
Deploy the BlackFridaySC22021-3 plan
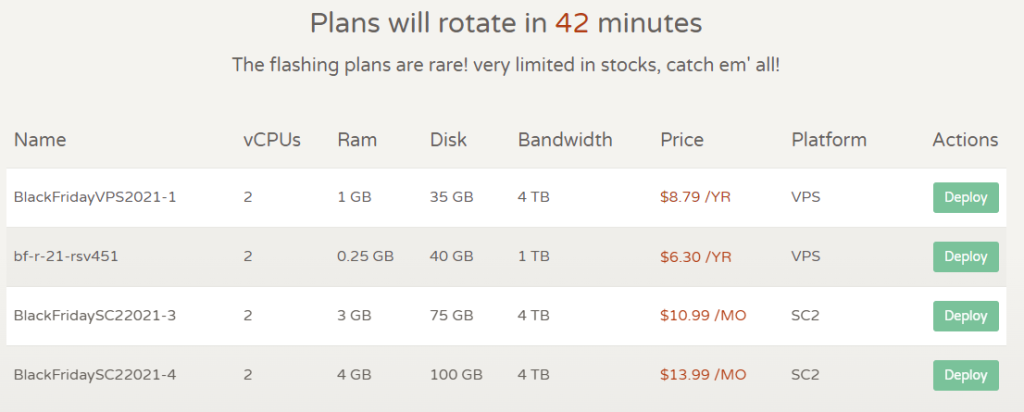[965, 316]
